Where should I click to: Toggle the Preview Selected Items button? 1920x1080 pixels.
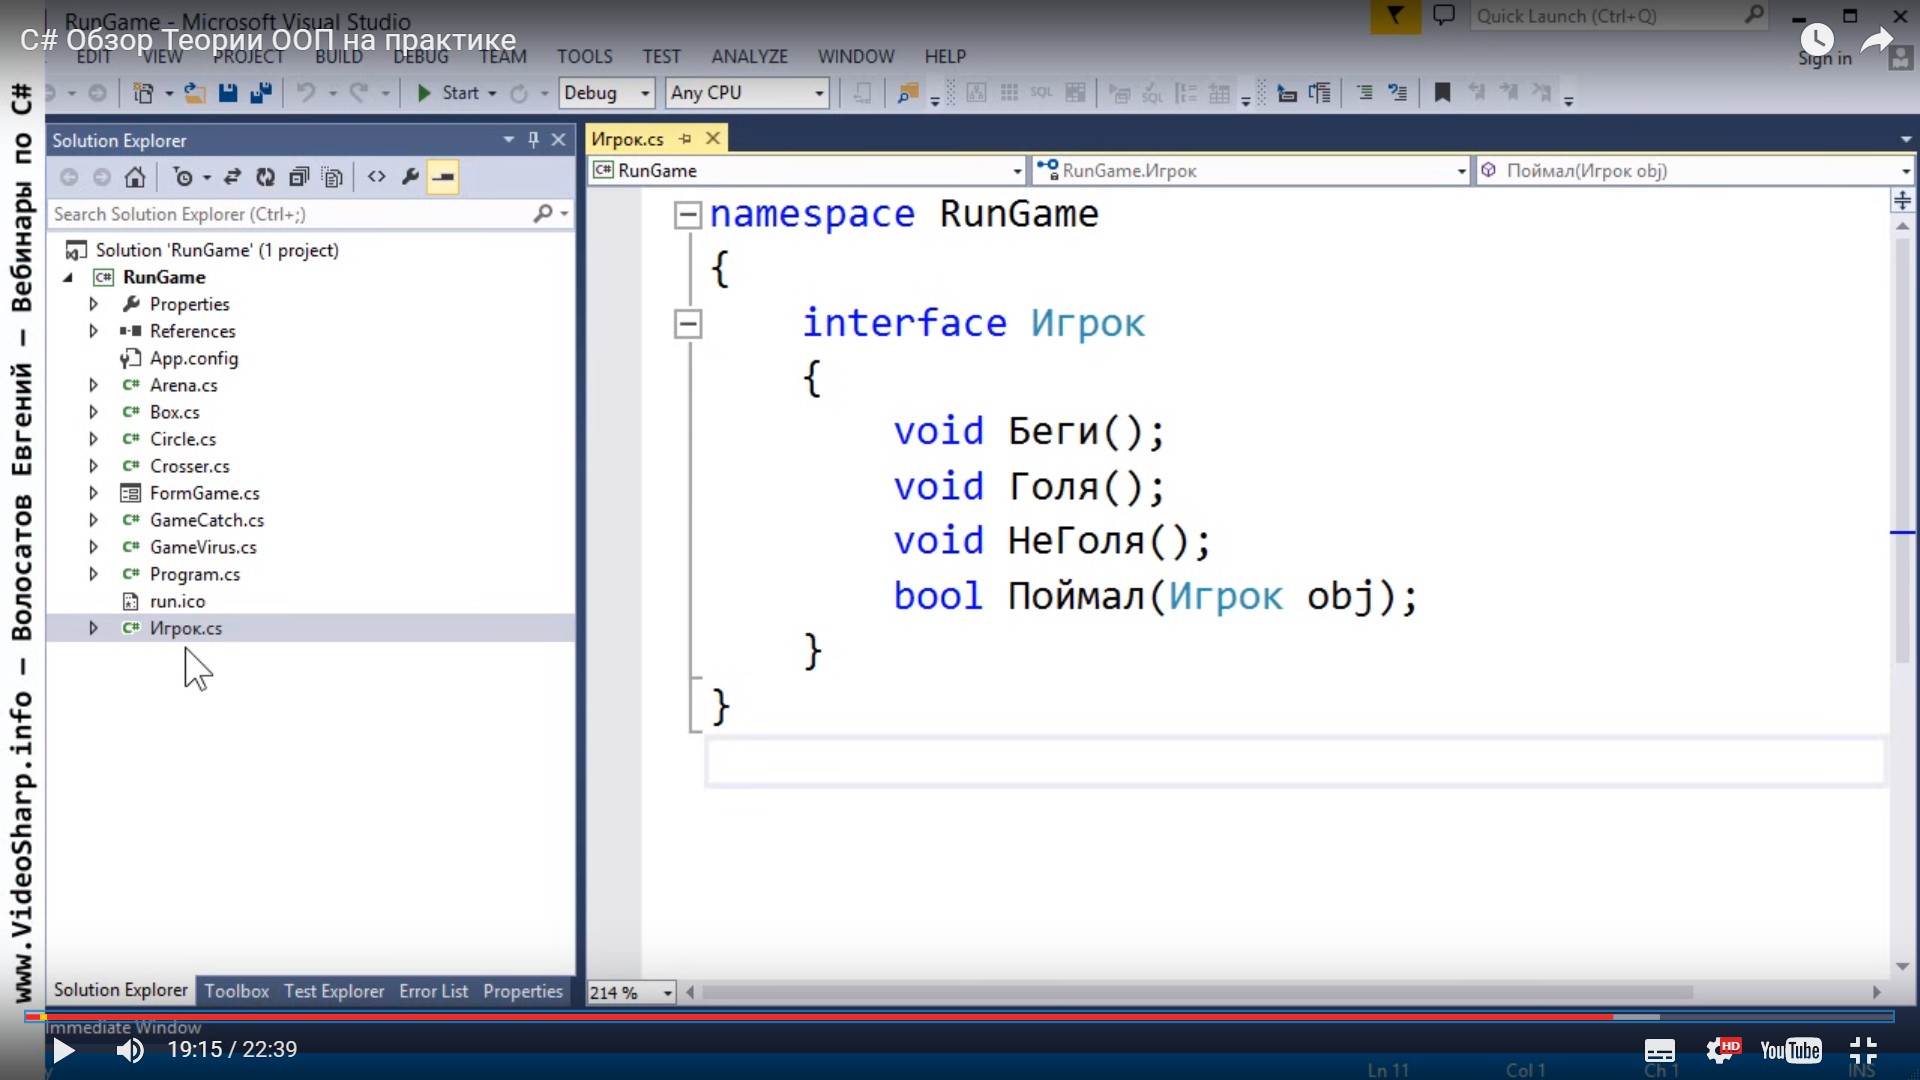(443, 177)
